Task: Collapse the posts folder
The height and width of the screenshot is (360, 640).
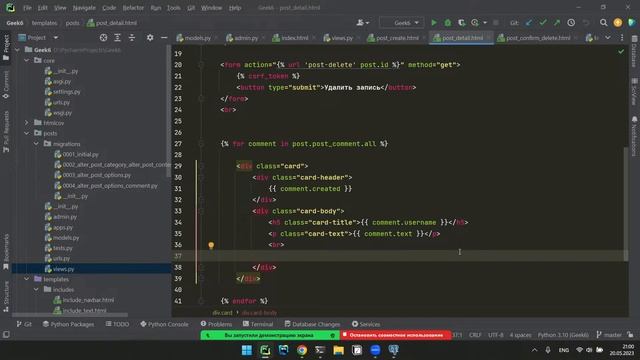Action: click(27, 133)
